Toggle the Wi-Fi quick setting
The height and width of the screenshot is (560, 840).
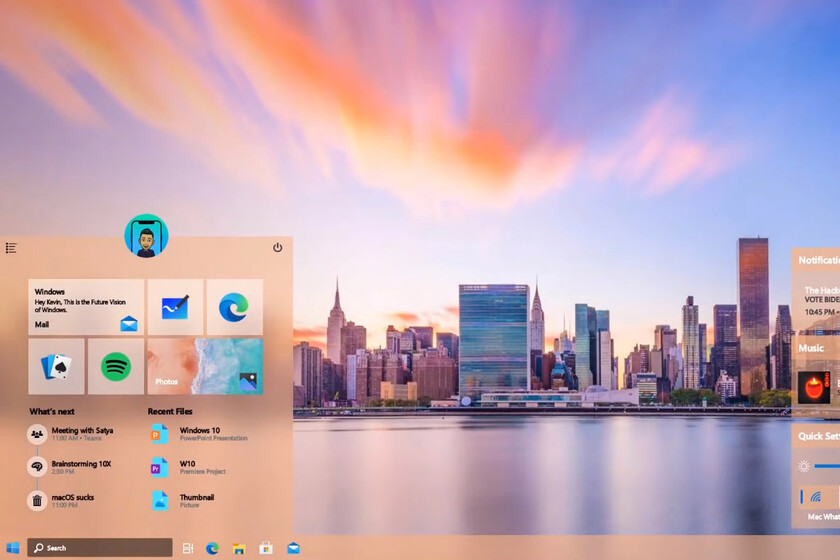[x=816, y=497]
